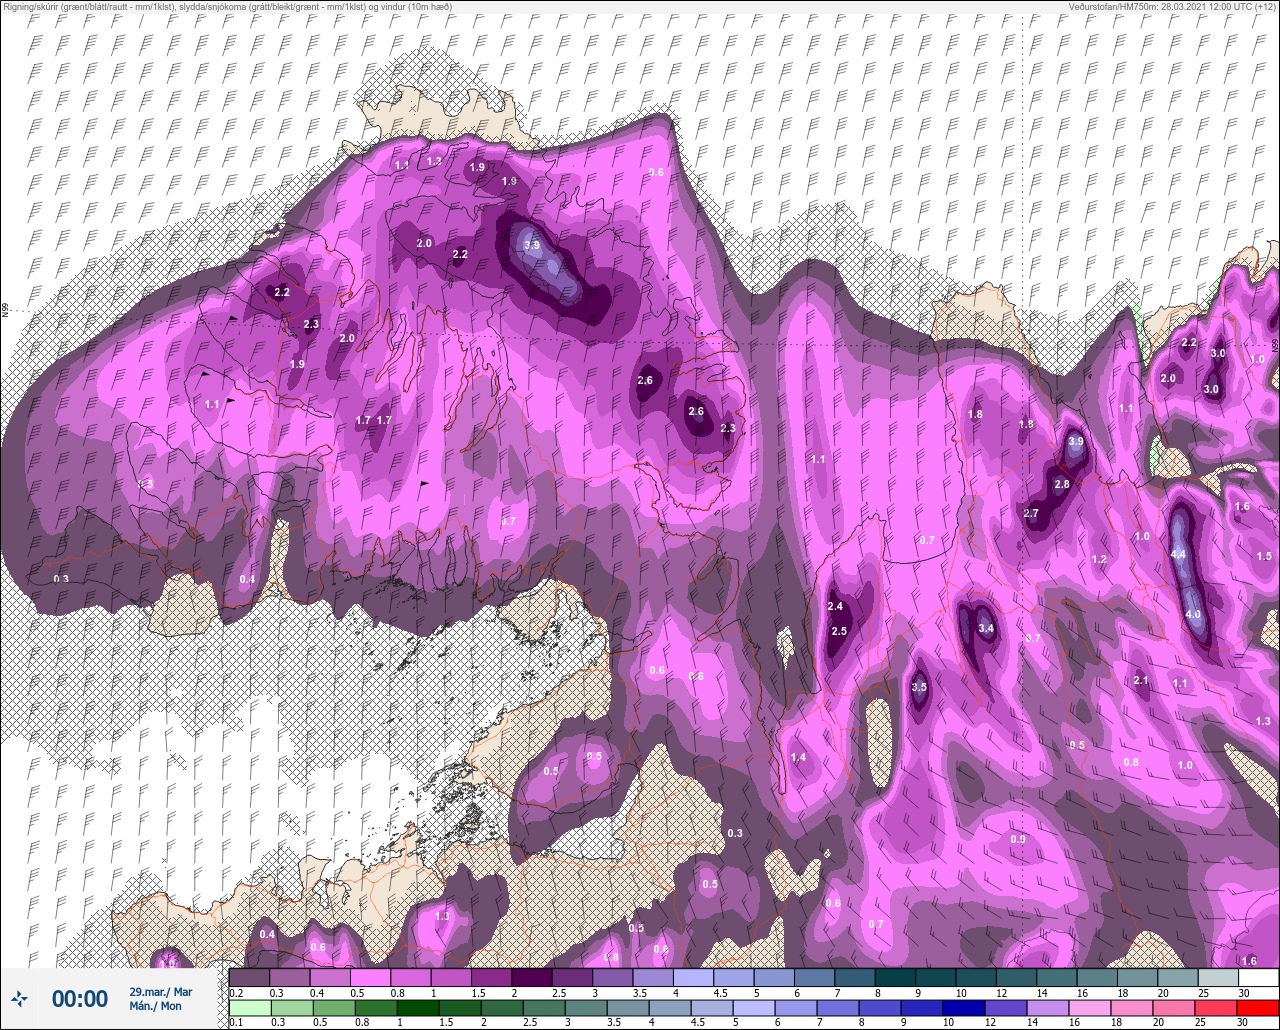The width and height of the screenshot is (1280, 1030).
Task: Click the 0.2 label on top legend scale
Action: pos(236,993)
